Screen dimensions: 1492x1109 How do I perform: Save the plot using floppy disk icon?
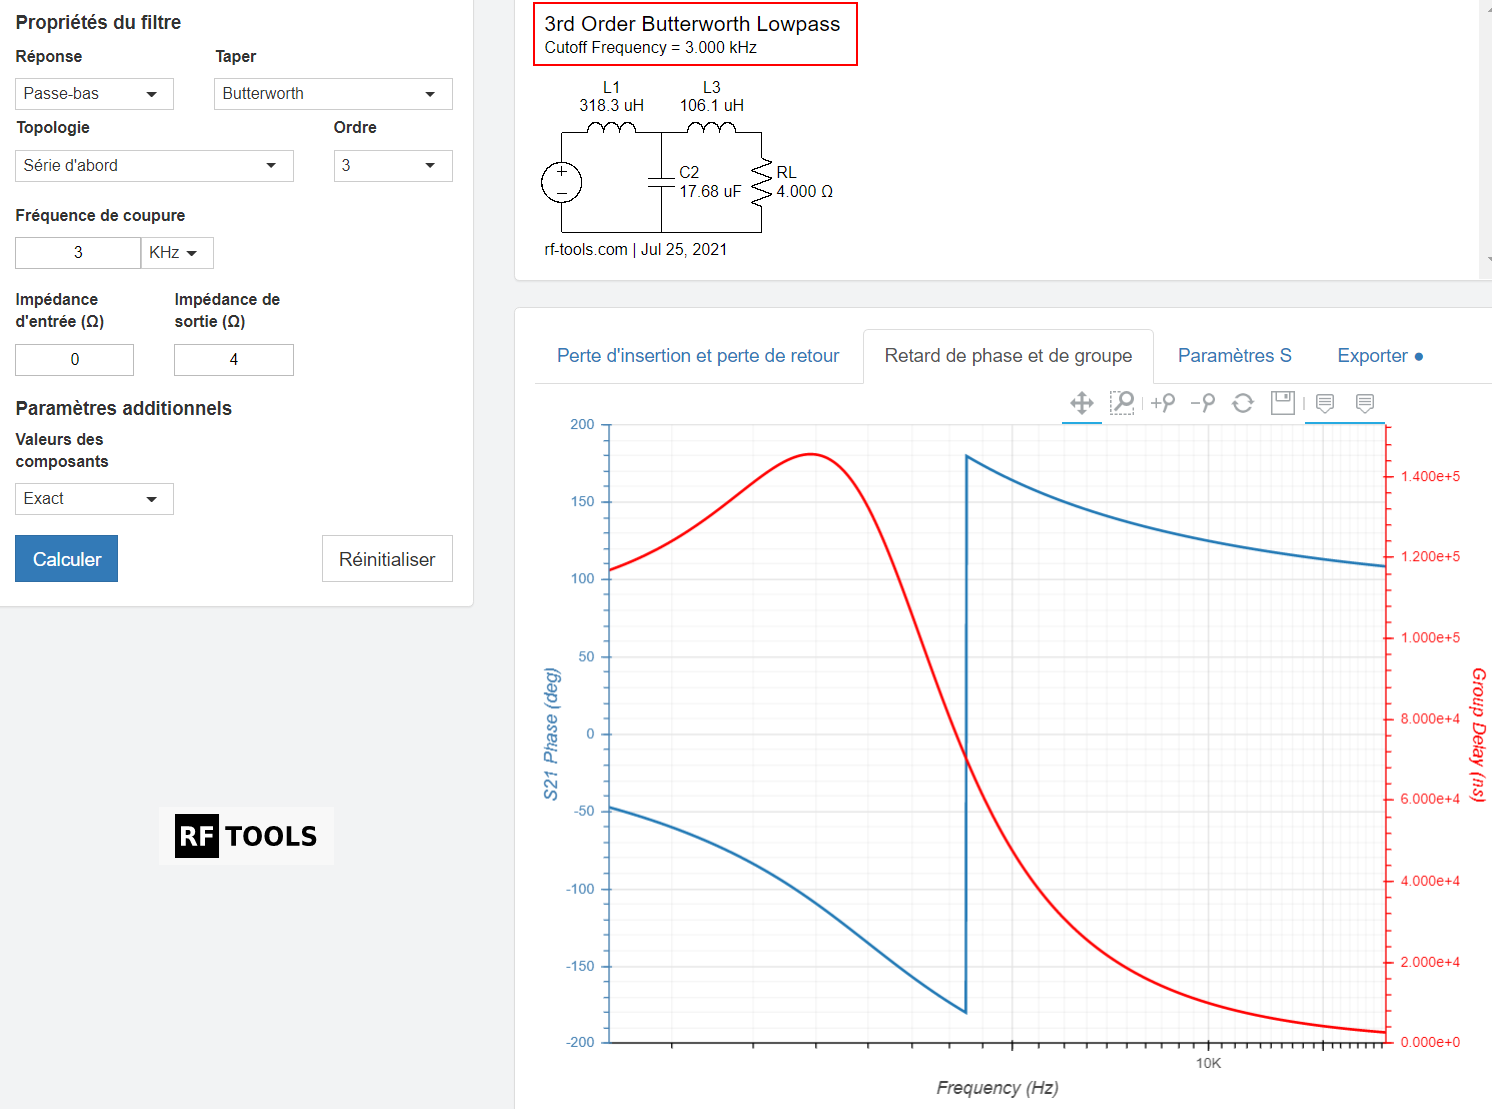tap(1282, 403)
